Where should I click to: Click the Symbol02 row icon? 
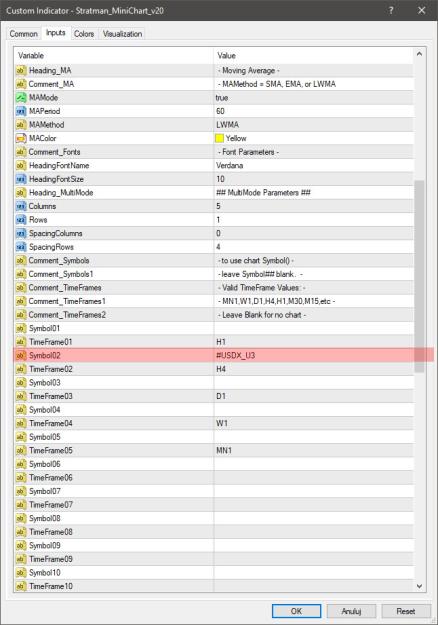21,355
